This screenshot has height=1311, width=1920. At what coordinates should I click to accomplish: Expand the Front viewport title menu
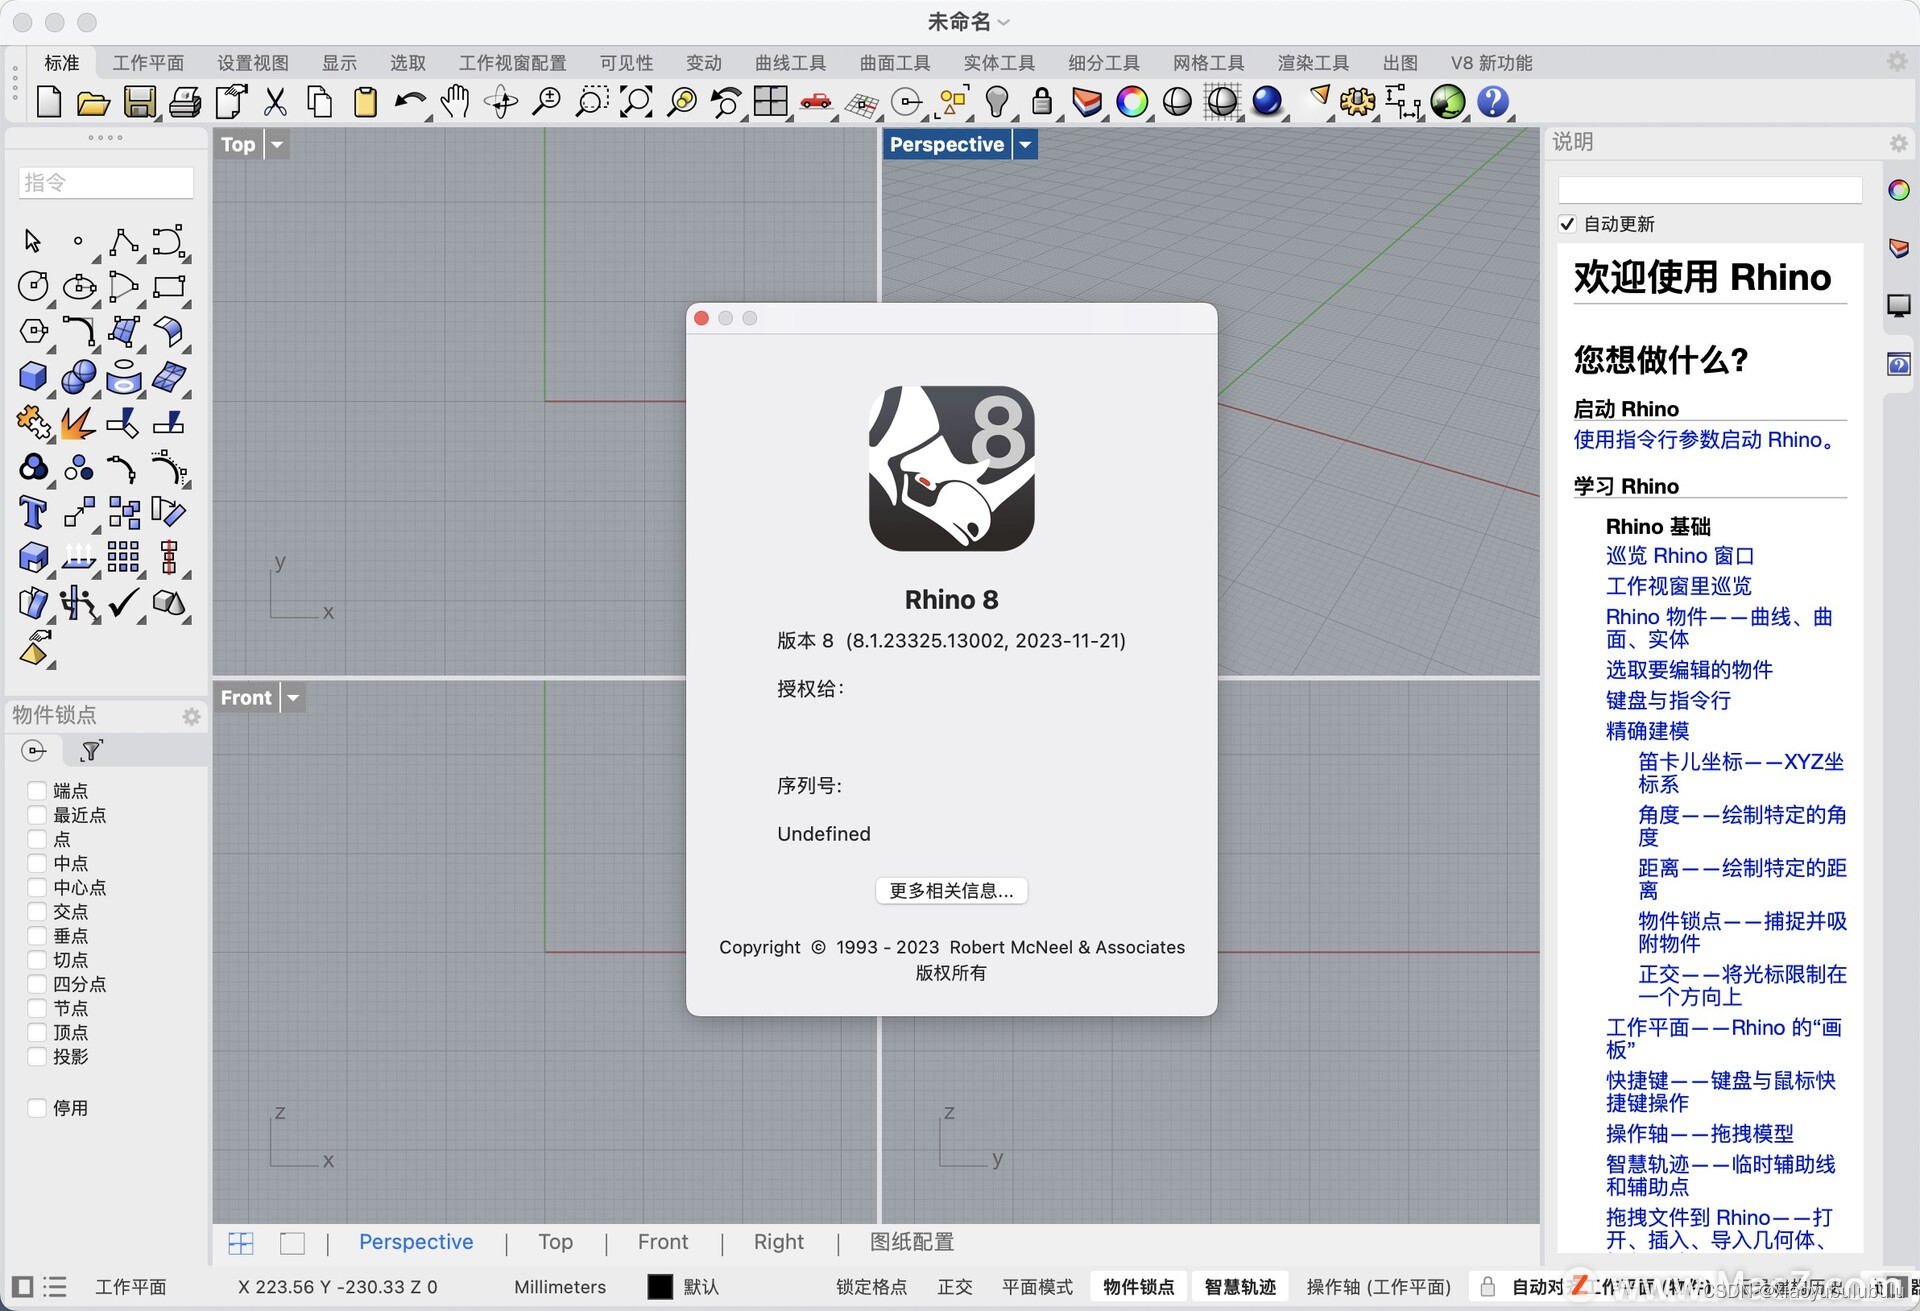(293, 698)
